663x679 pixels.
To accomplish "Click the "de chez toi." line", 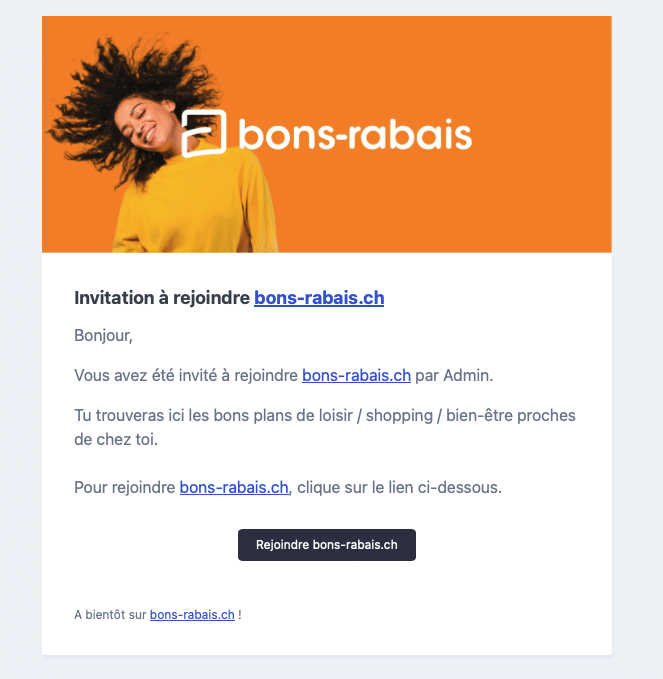I will coord(116,439).
